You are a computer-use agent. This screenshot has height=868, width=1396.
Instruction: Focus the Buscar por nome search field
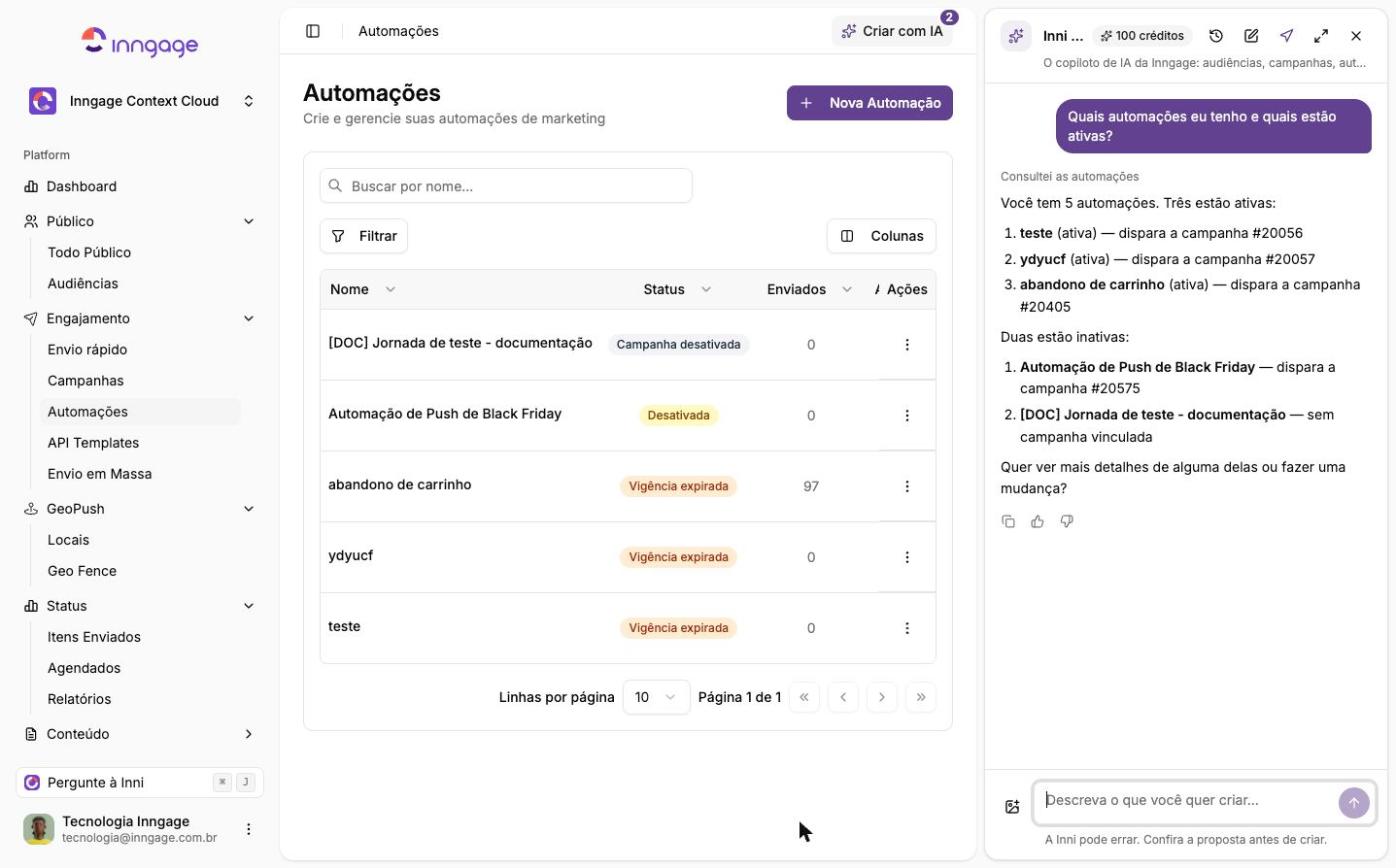[x=506, y=186]
